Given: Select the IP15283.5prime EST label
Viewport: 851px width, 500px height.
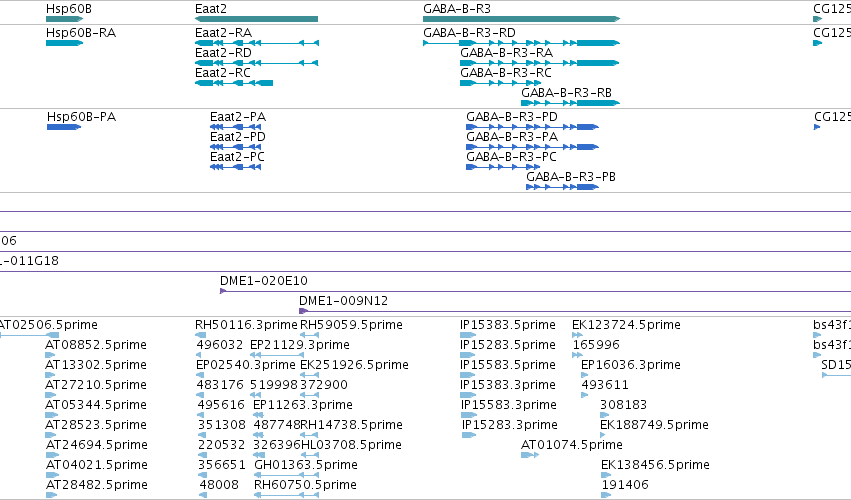Looking at the screenshot, I should point(508,345).
